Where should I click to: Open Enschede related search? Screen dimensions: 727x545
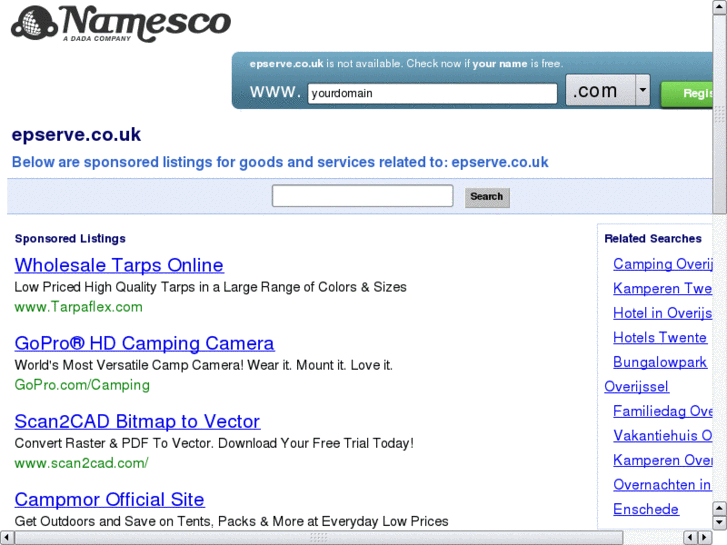coord(646,509)
